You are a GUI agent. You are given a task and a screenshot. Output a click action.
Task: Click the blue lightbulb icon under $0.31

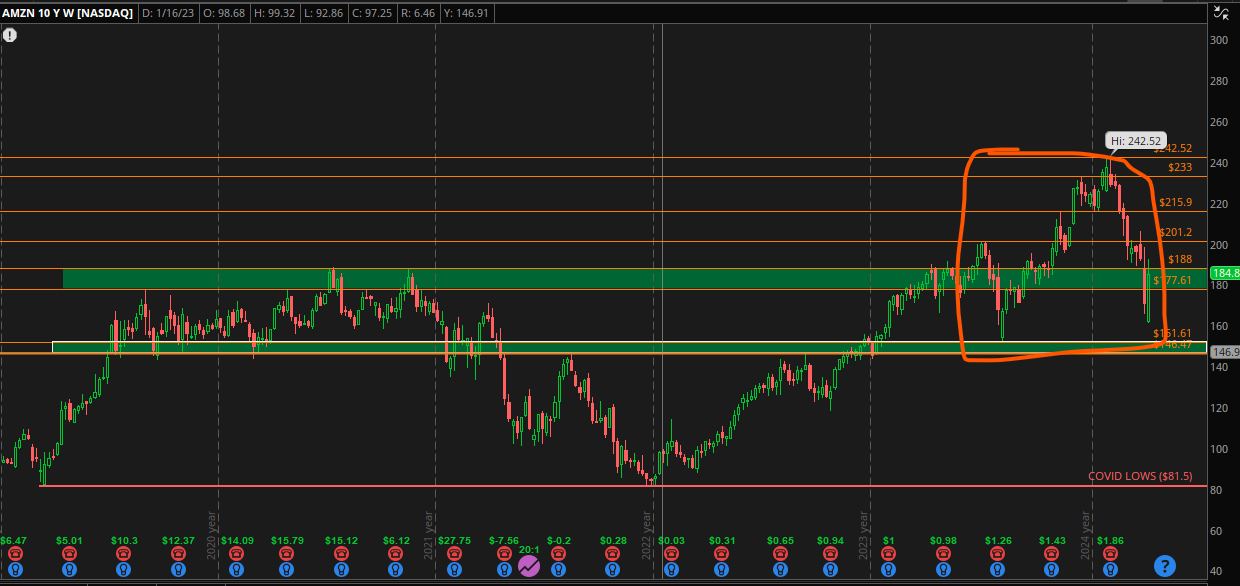pyautogui.click(x=721, y=568)
